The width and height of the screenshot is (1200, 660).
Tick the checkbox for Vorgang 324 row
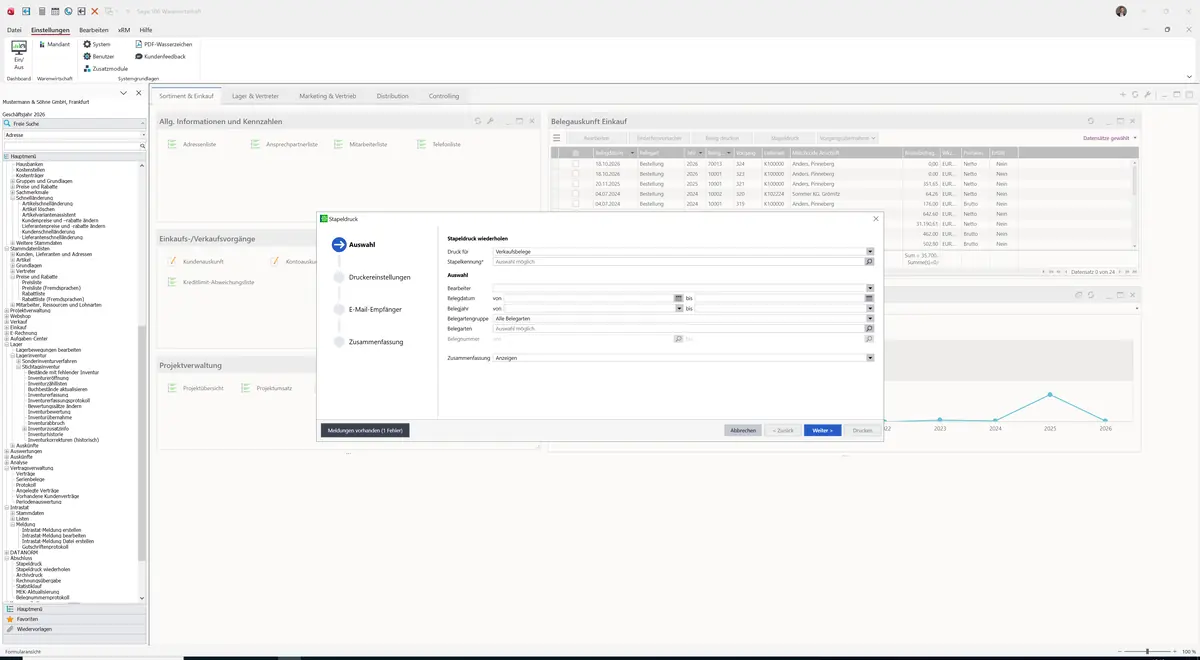coord(575,163)
